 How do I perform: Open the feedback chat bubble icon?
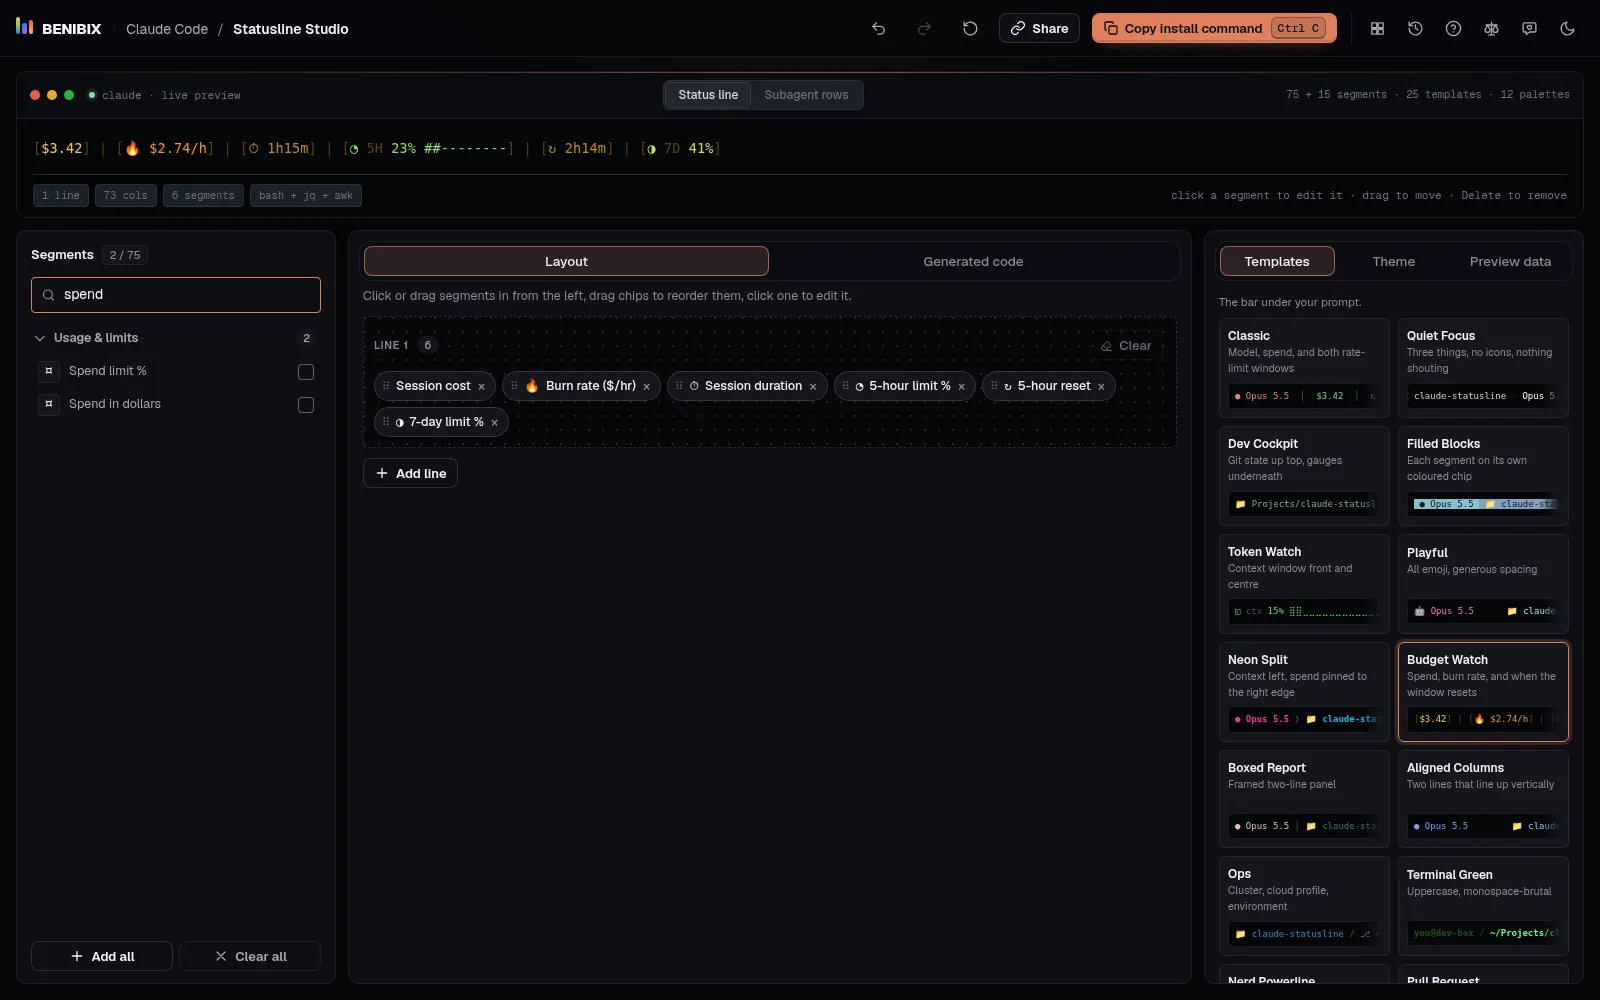[x=1529, y=29]
